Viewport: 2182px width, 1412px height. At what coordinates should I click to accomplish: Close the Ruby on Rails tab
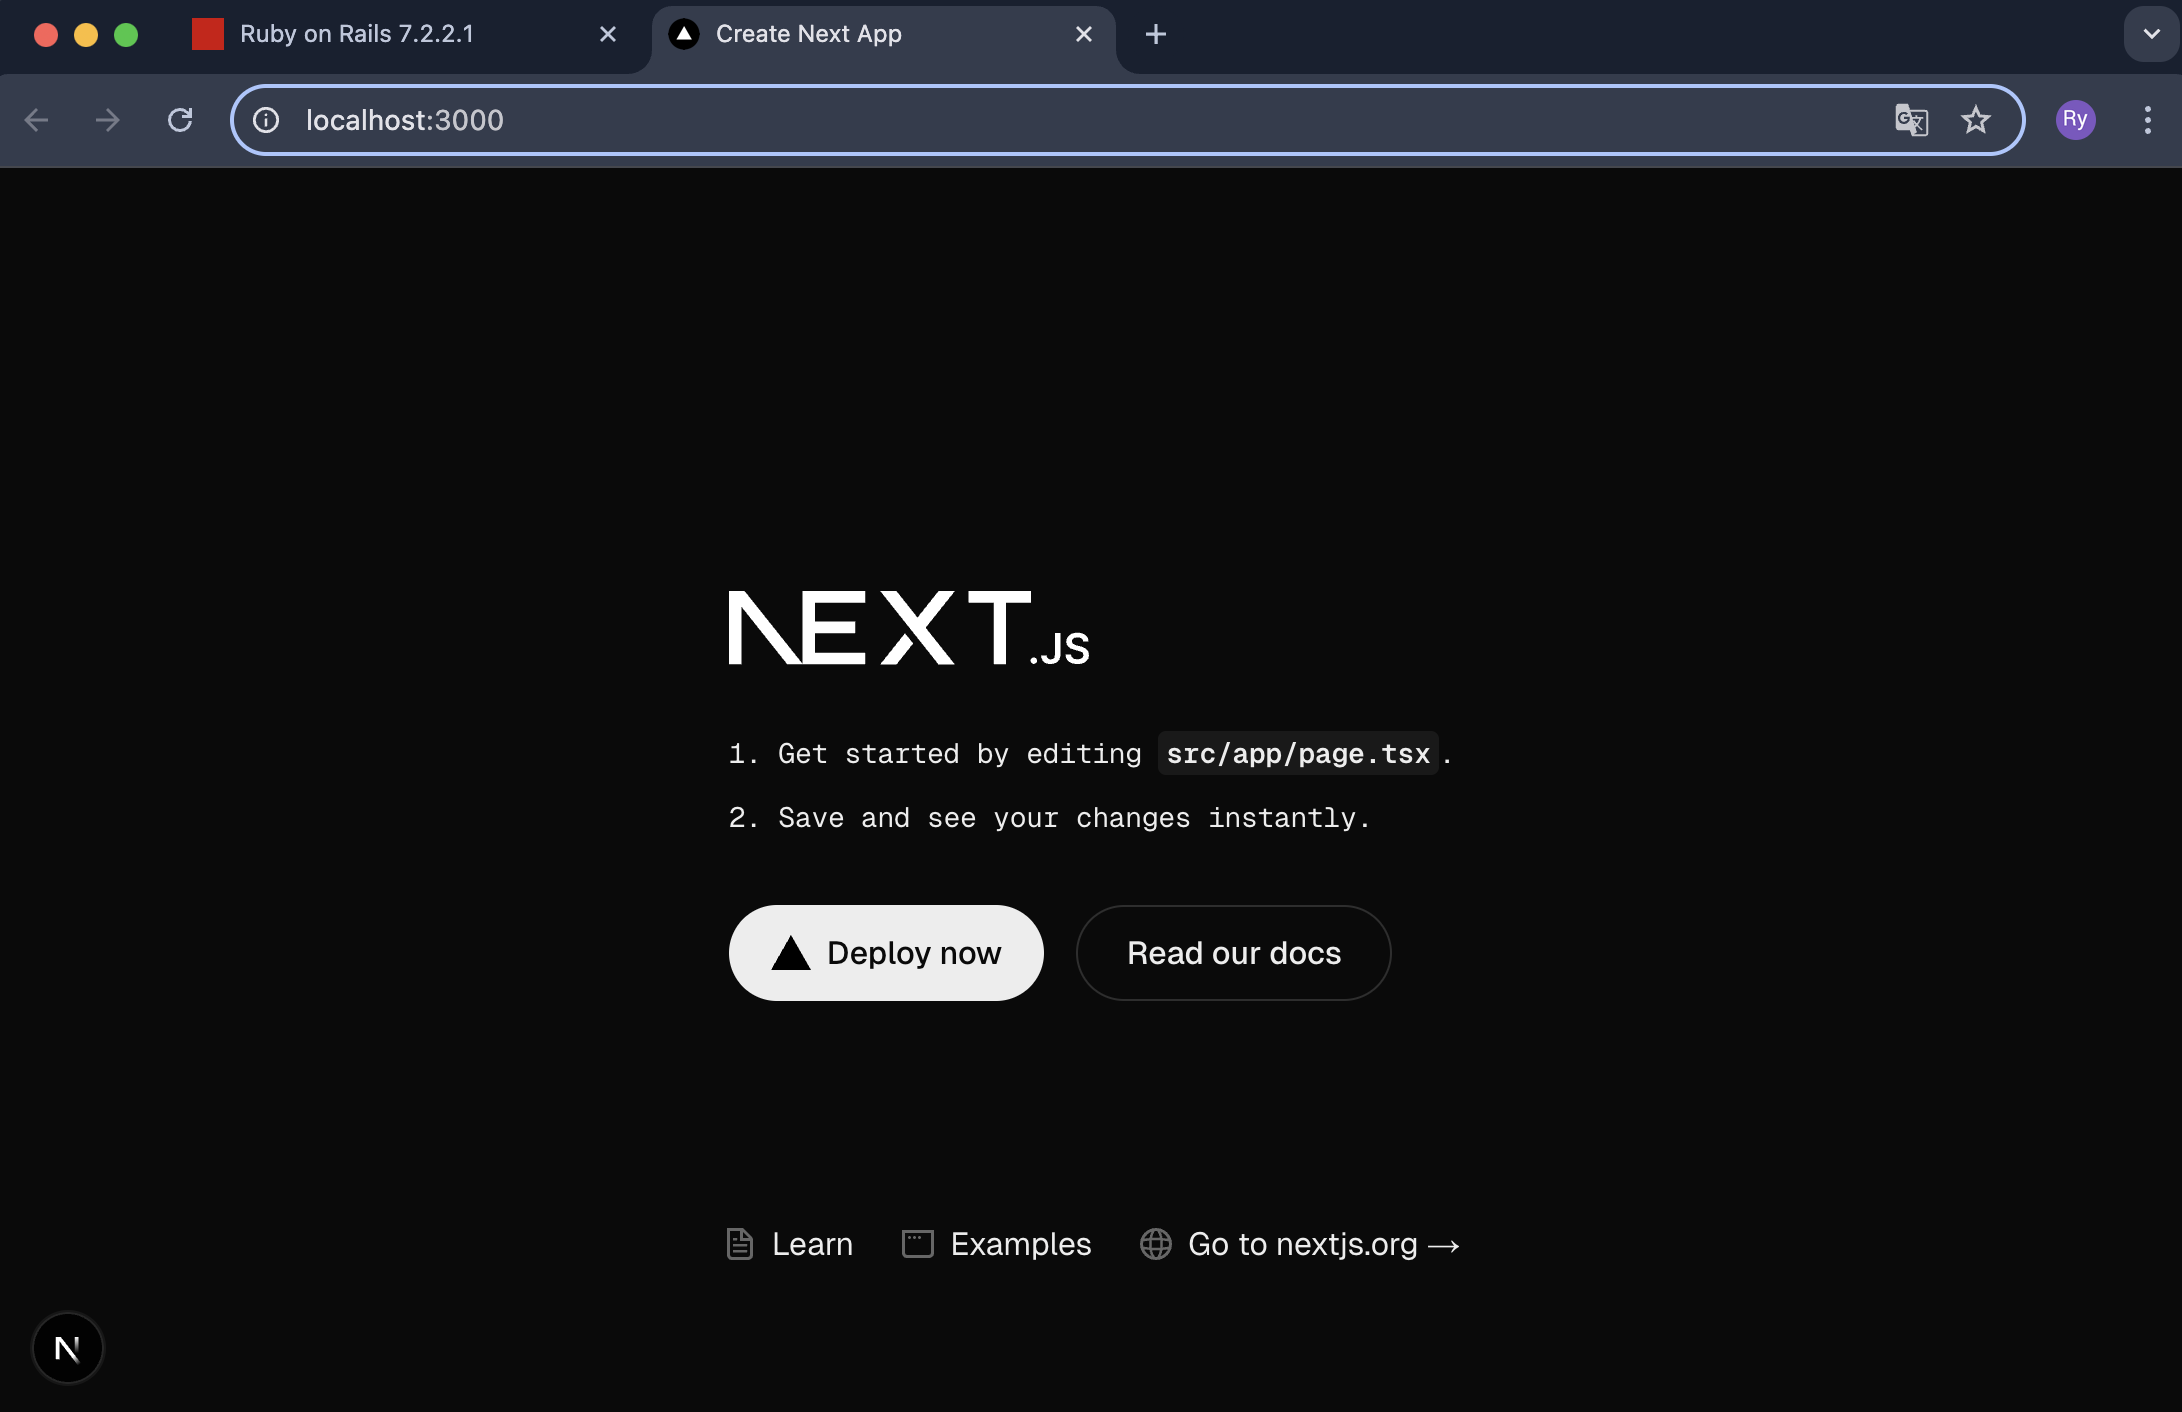(608, 34)
